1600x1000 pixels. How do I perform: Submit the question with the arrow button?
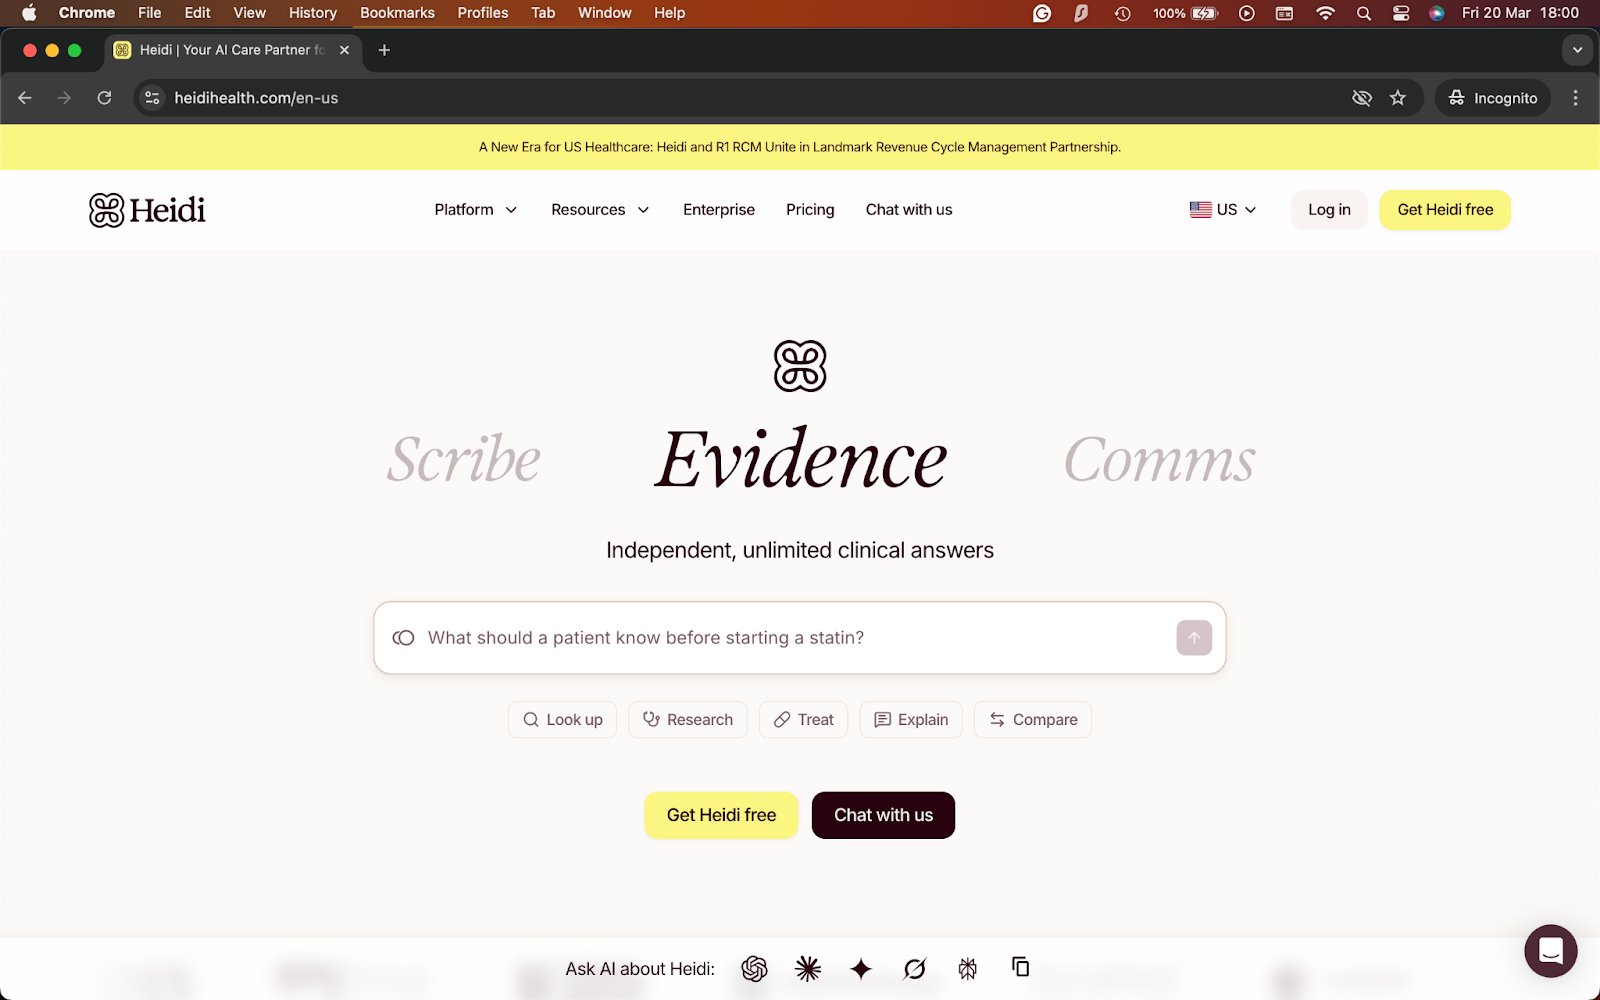1194,638
